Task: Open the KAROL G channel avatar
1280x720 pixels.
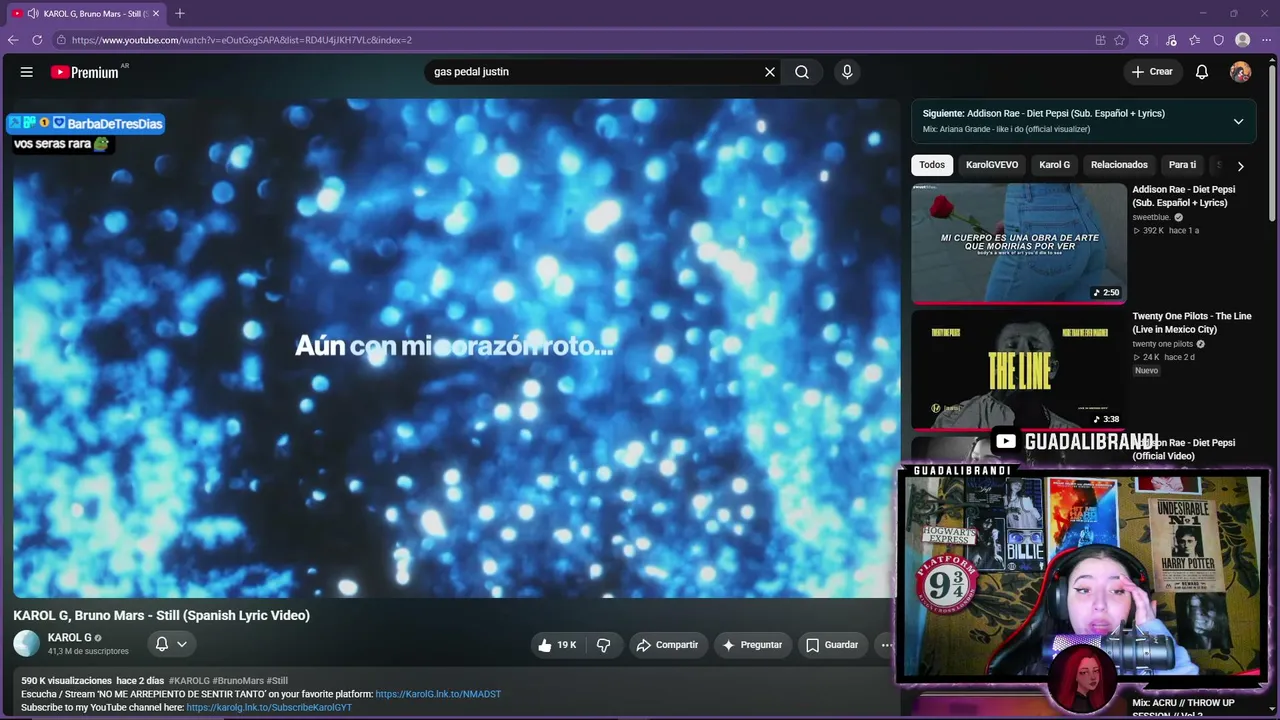Action: 26,644
